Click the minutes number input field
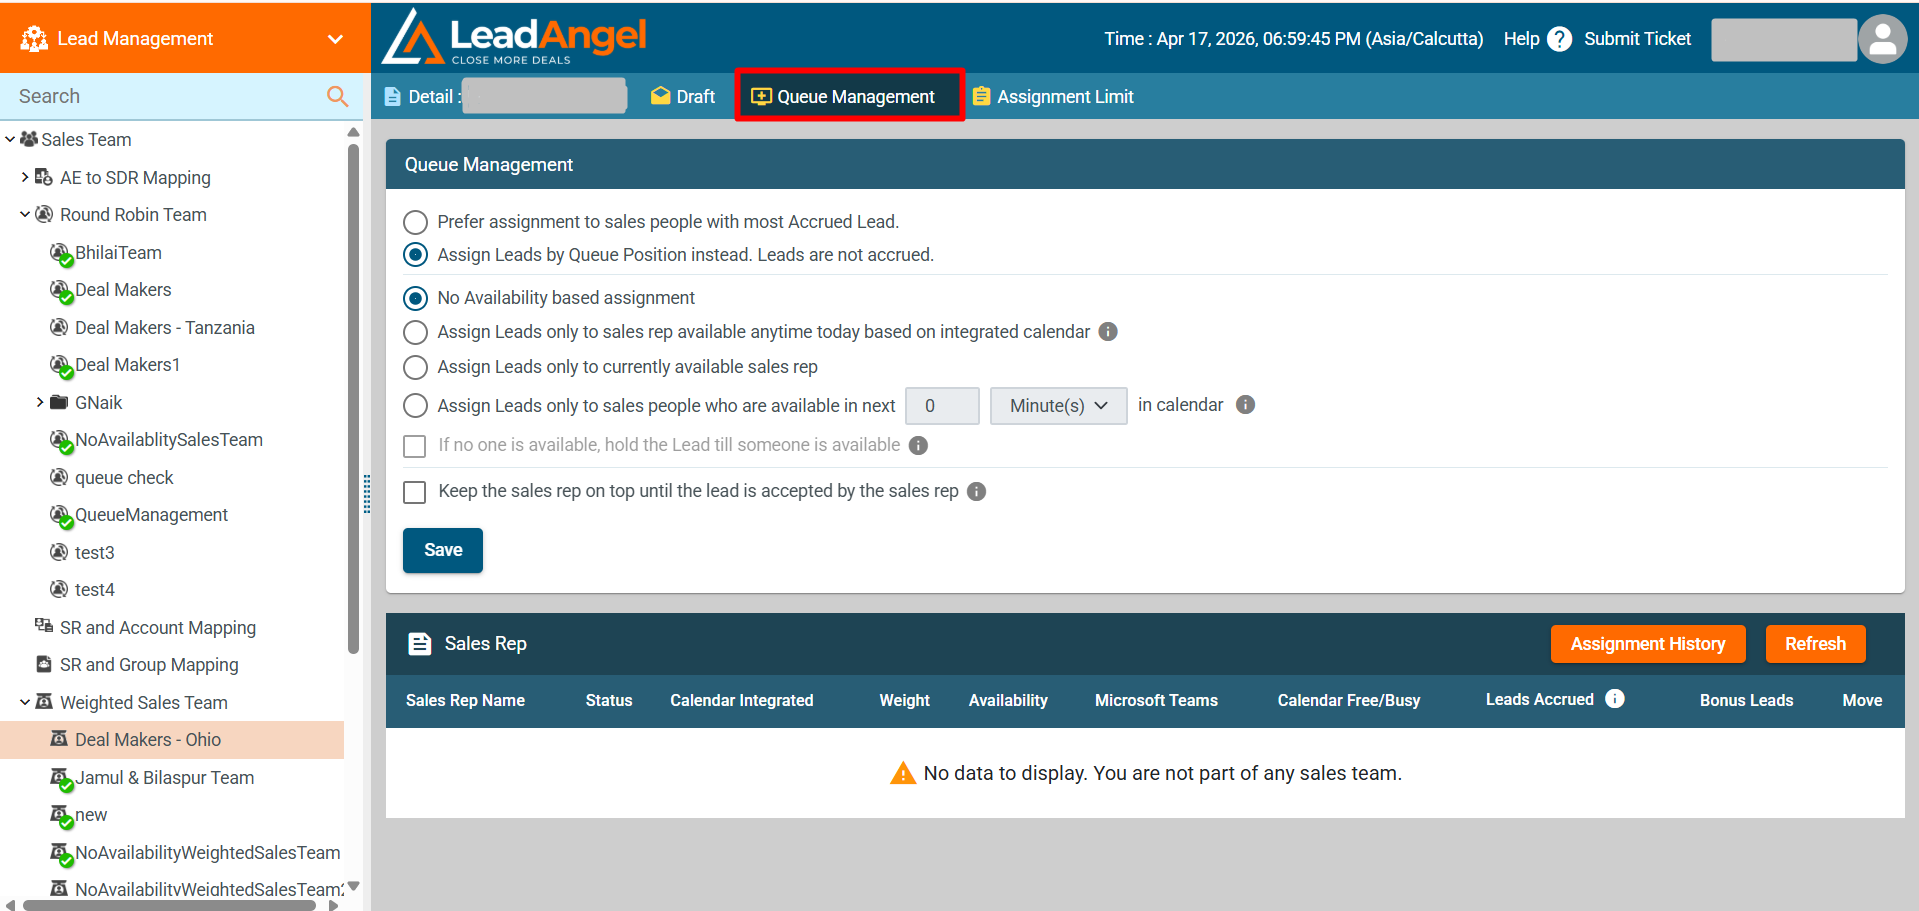 coord(942,406)
